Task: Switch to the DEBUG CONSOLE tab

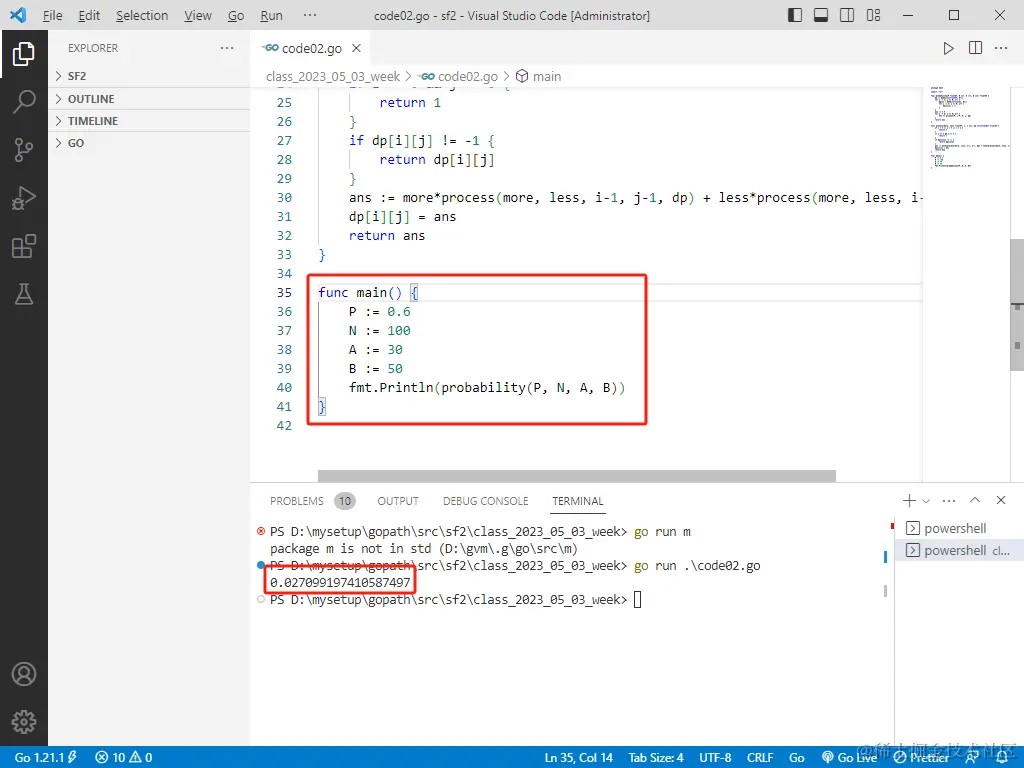Action: [485, 501]
